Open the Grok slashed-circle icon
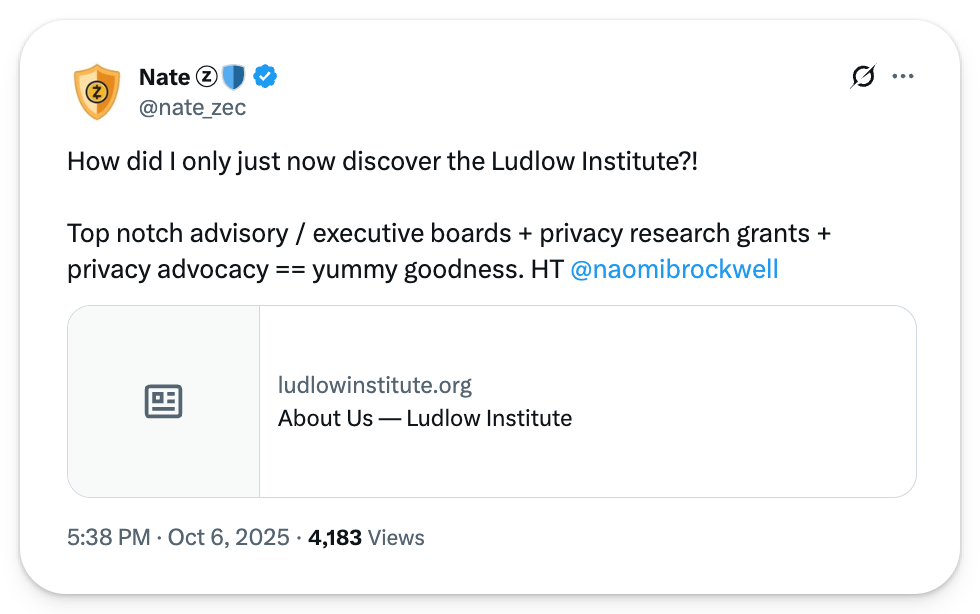Viewport: 980px width, 614px height. point(862,76)
